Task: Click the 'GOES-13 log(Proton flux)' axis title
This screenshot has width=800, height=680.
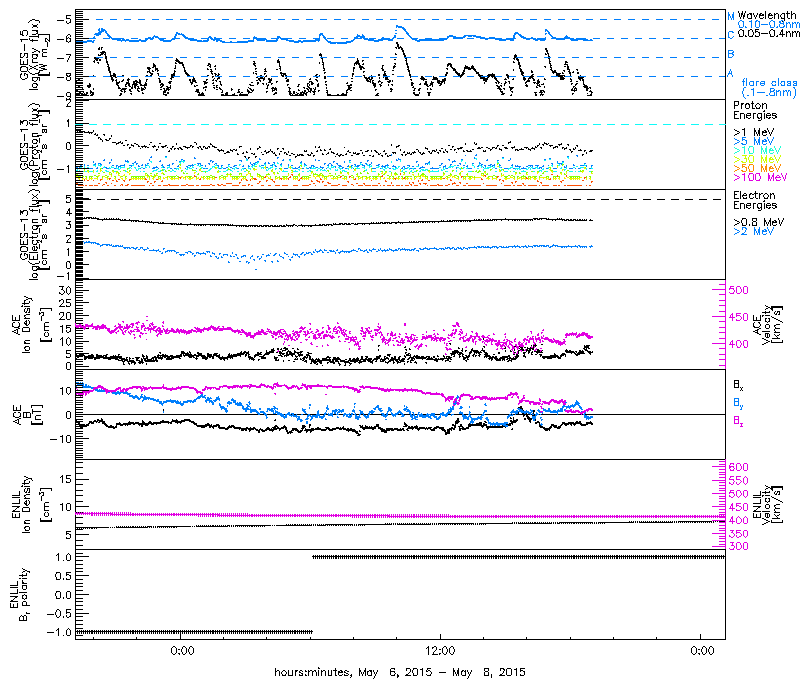Action: 35,144
